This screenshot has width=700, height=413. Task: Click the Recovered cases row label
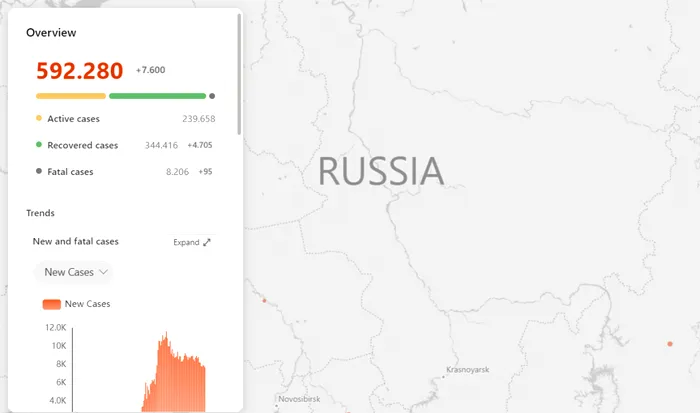[x=83, y=145]
